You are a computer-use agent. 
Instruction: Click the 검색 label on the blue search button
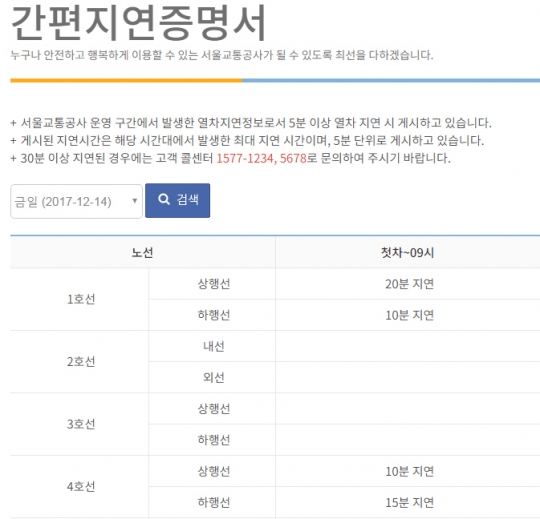(x=188, y=199)
